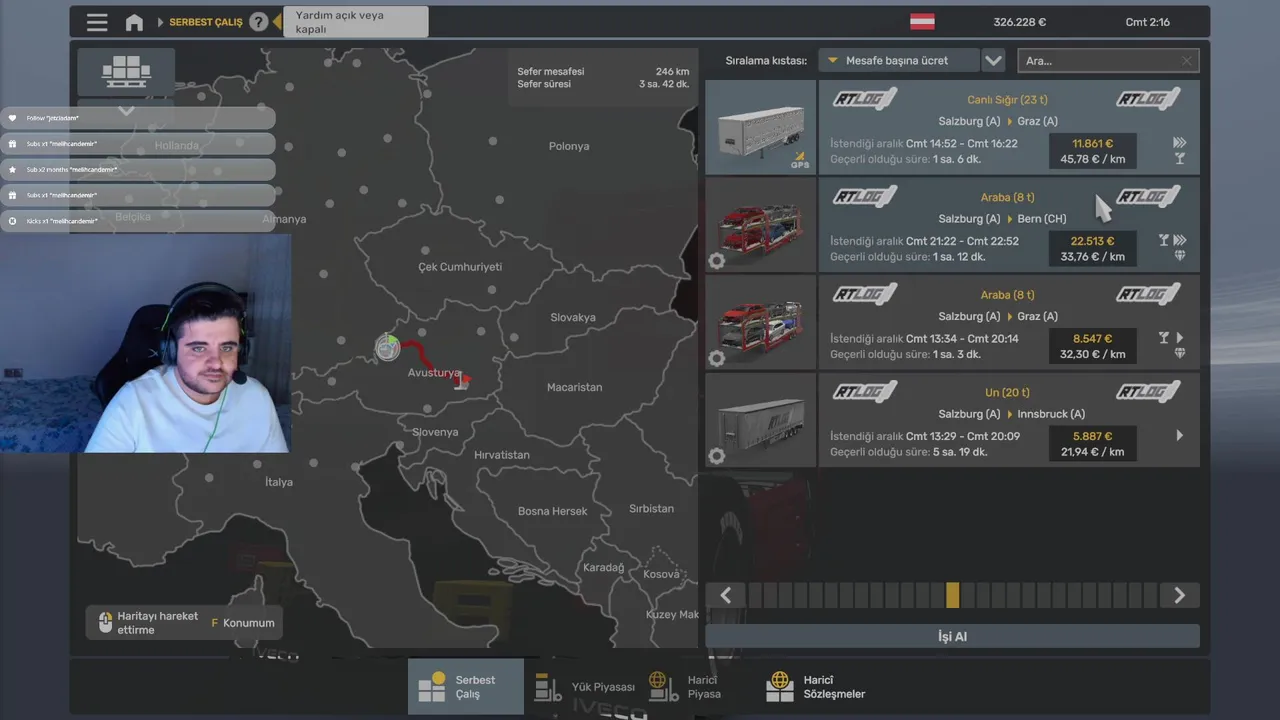The height and width of the screenshot is (720, 1280).
Task: Click the 5.887 € price box
Action: pos(1092,443)
